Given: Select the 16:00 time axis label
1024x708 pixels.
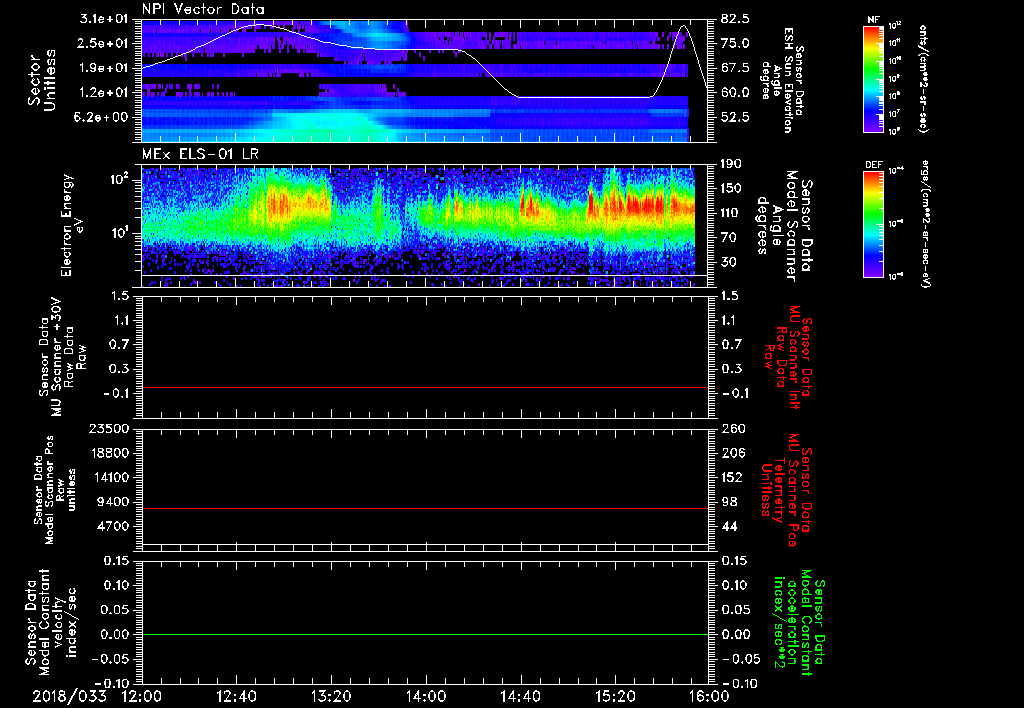Looking at the screenshot, I should pyautogui.click(x=709, y=695).
